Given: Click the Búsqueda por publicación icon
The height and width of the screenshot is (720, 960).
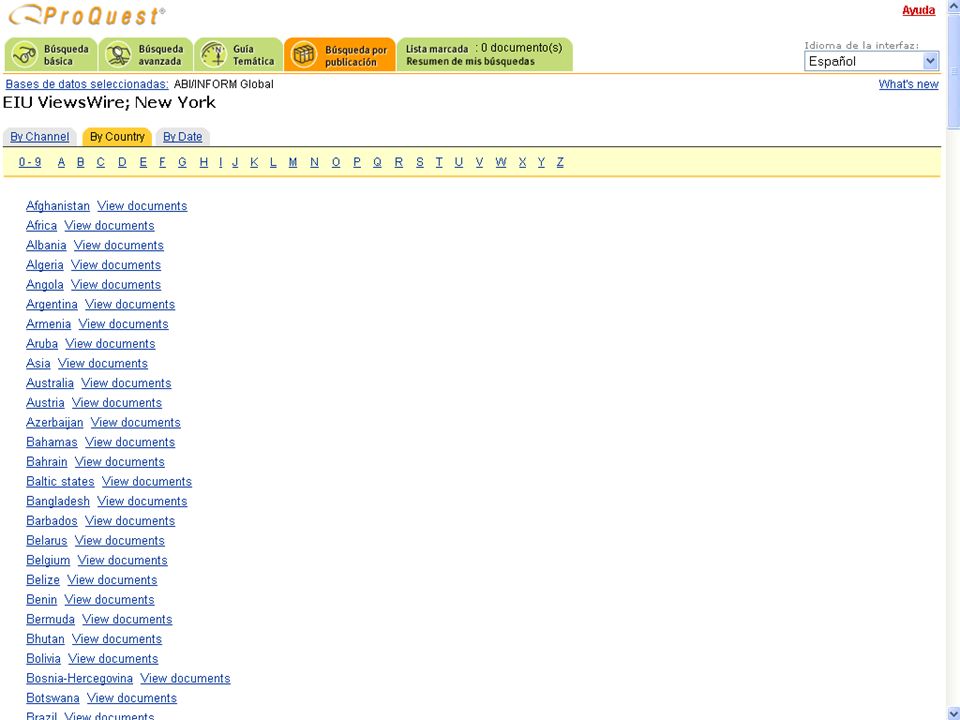Looking at the screenshot, I should click(303, 55).
